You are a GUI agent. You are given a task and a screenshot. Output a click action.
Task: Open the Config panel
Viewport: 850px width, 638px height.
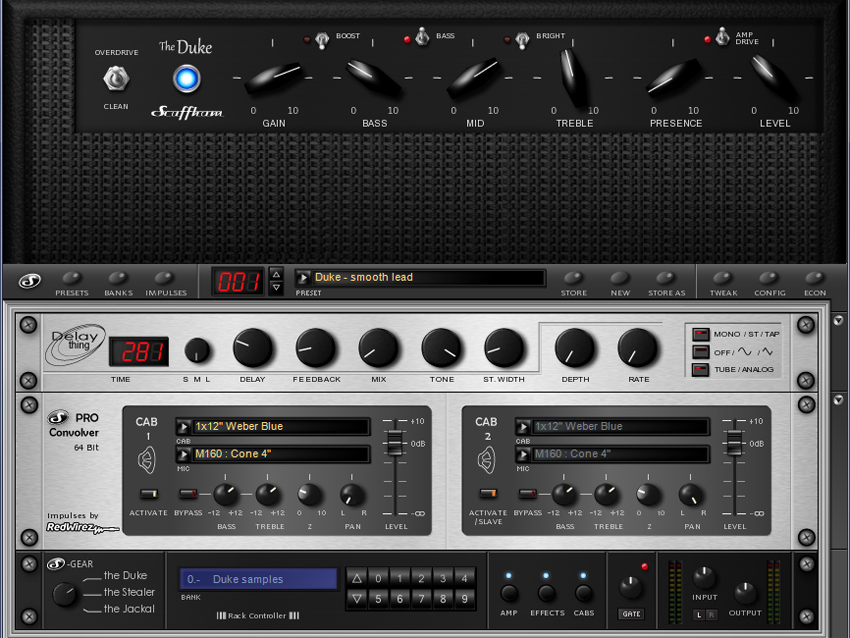769,279
